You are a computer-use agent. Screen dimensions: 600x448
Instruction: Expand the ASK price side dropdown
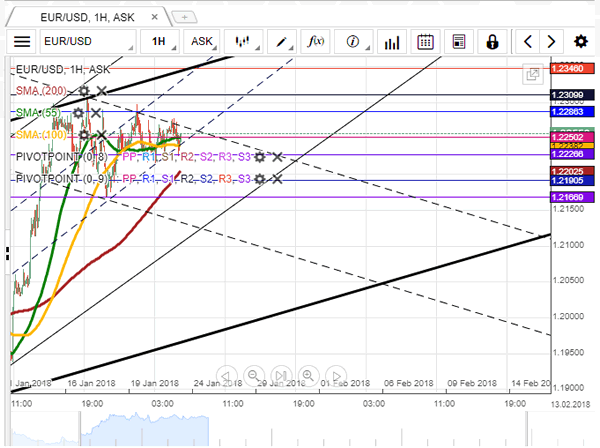(202, 42)
